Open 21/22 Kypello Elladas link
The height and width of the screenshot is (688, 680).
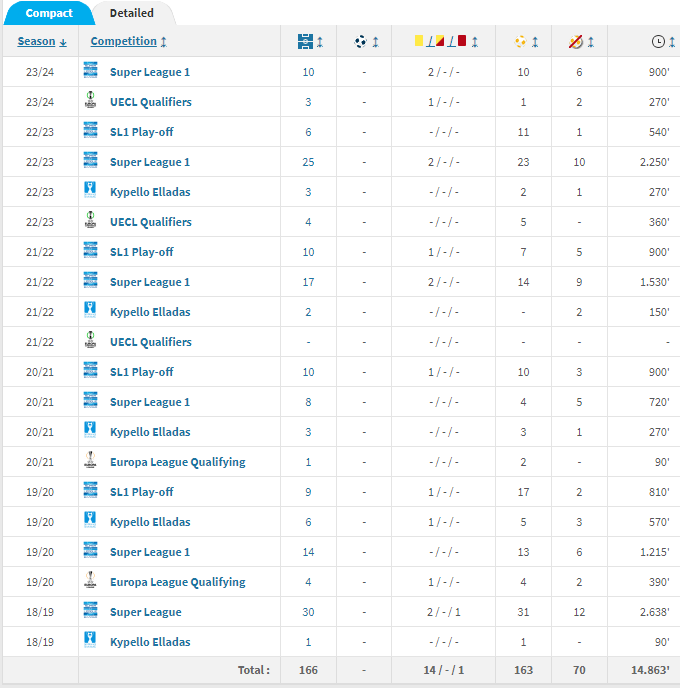tap(150, 312)
